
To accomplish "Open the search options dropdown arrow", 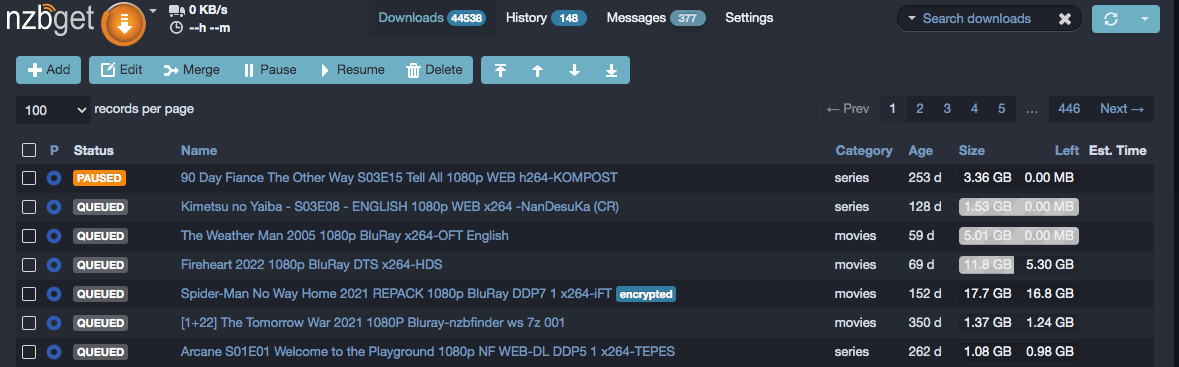I will (912, 19).
